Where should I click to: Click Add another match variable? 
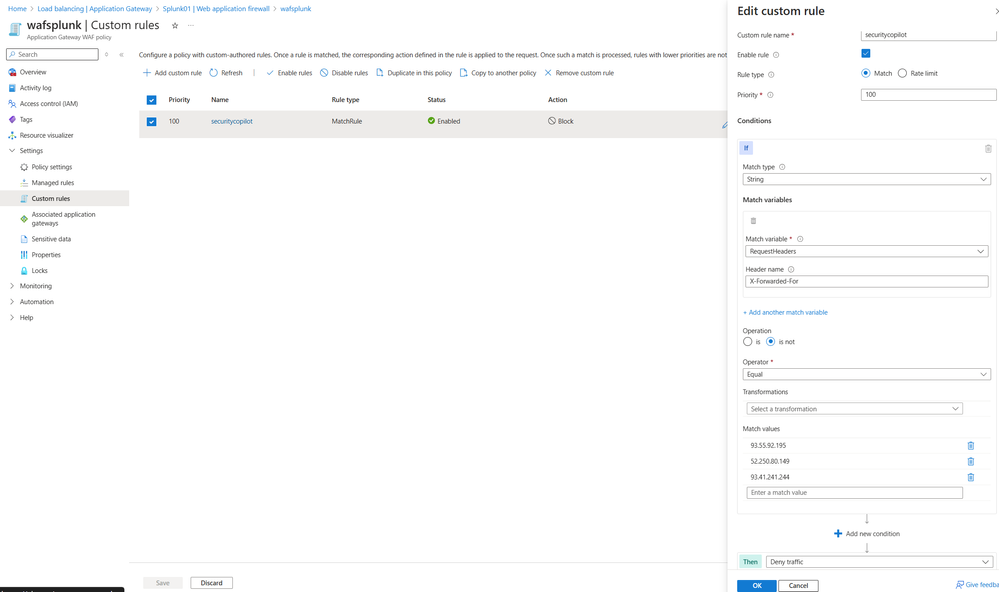(786, 312)
